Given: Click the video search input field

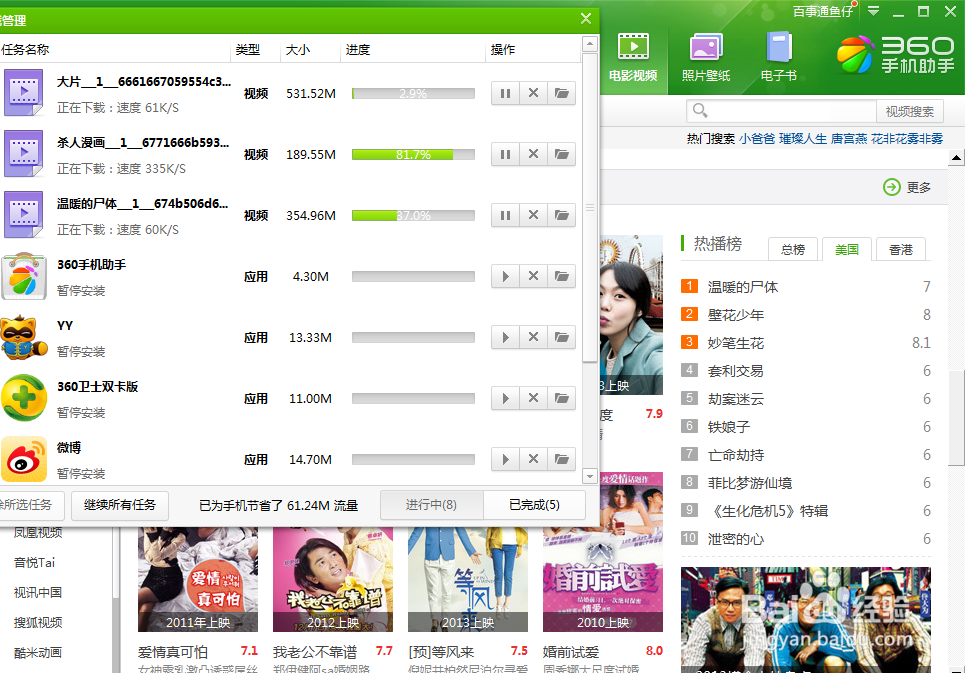Looking at the screenshot, I should point(782,111).
